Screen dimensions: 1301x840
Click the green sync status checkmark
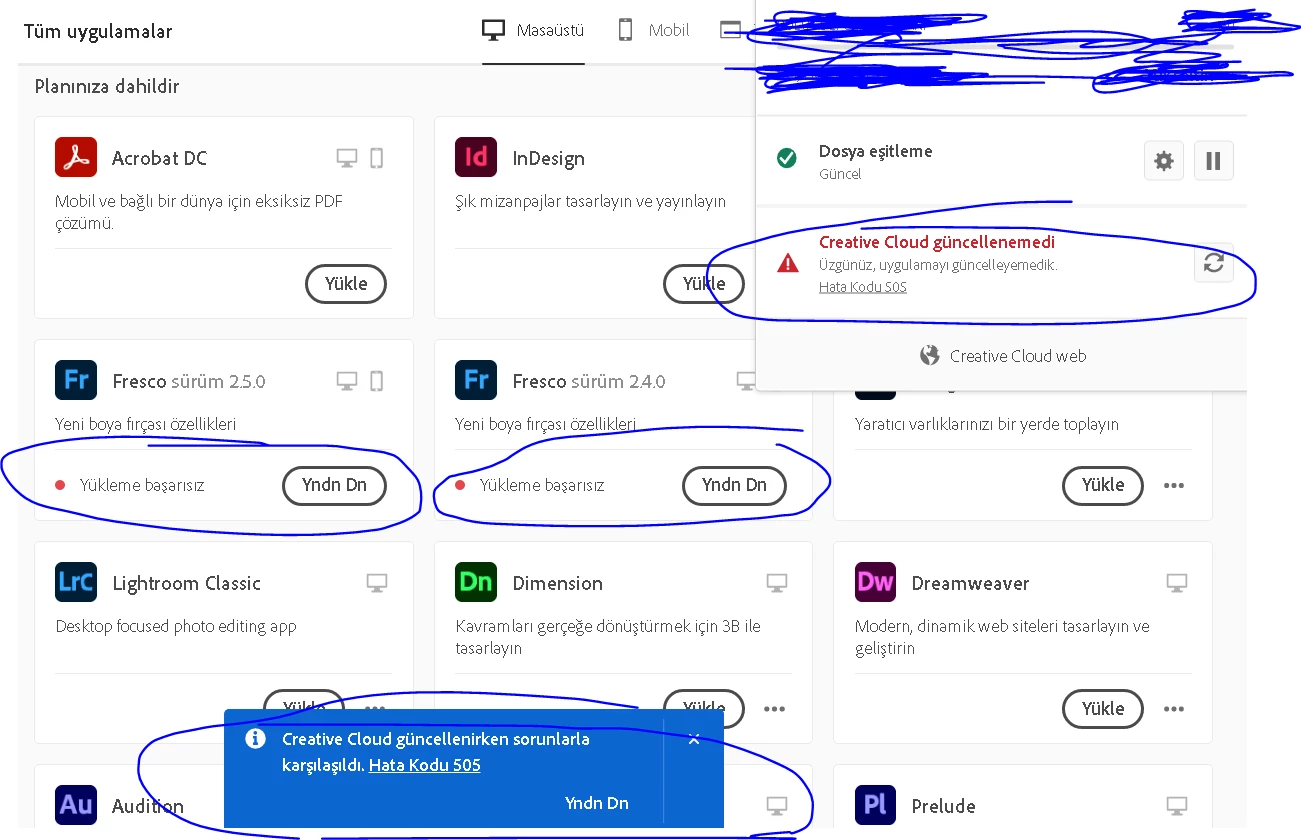787,158
